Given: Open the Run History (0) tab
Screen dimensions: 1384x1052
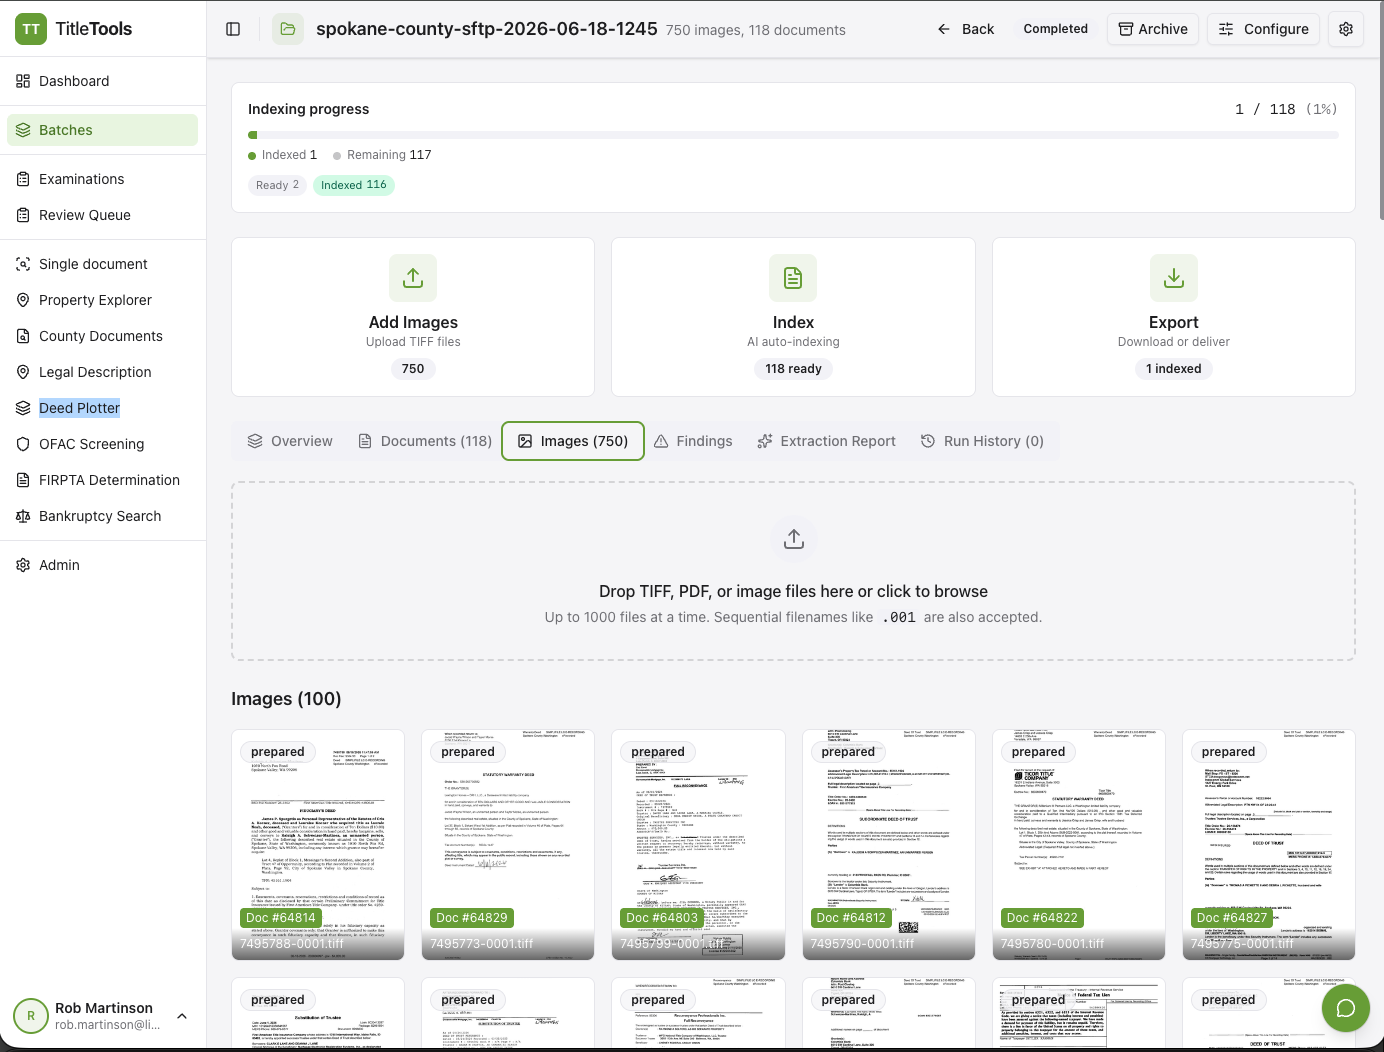Looking at the screenshot, I should (x=982, y=441).
